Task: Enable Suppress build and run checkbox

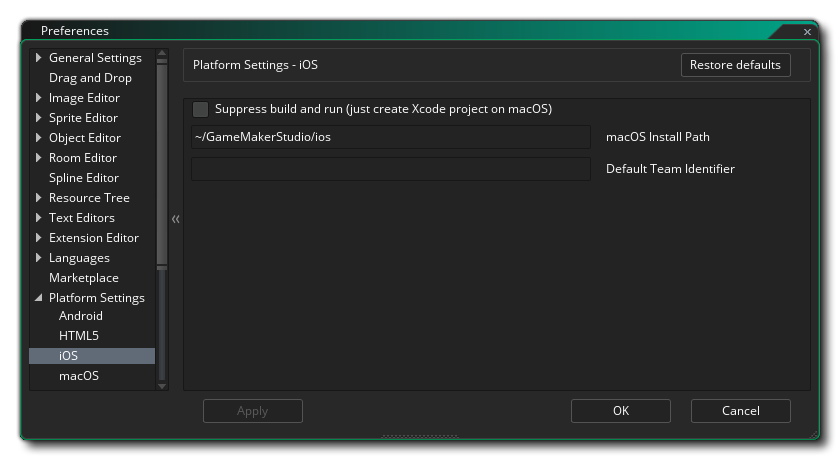Action: coord(201,109)
